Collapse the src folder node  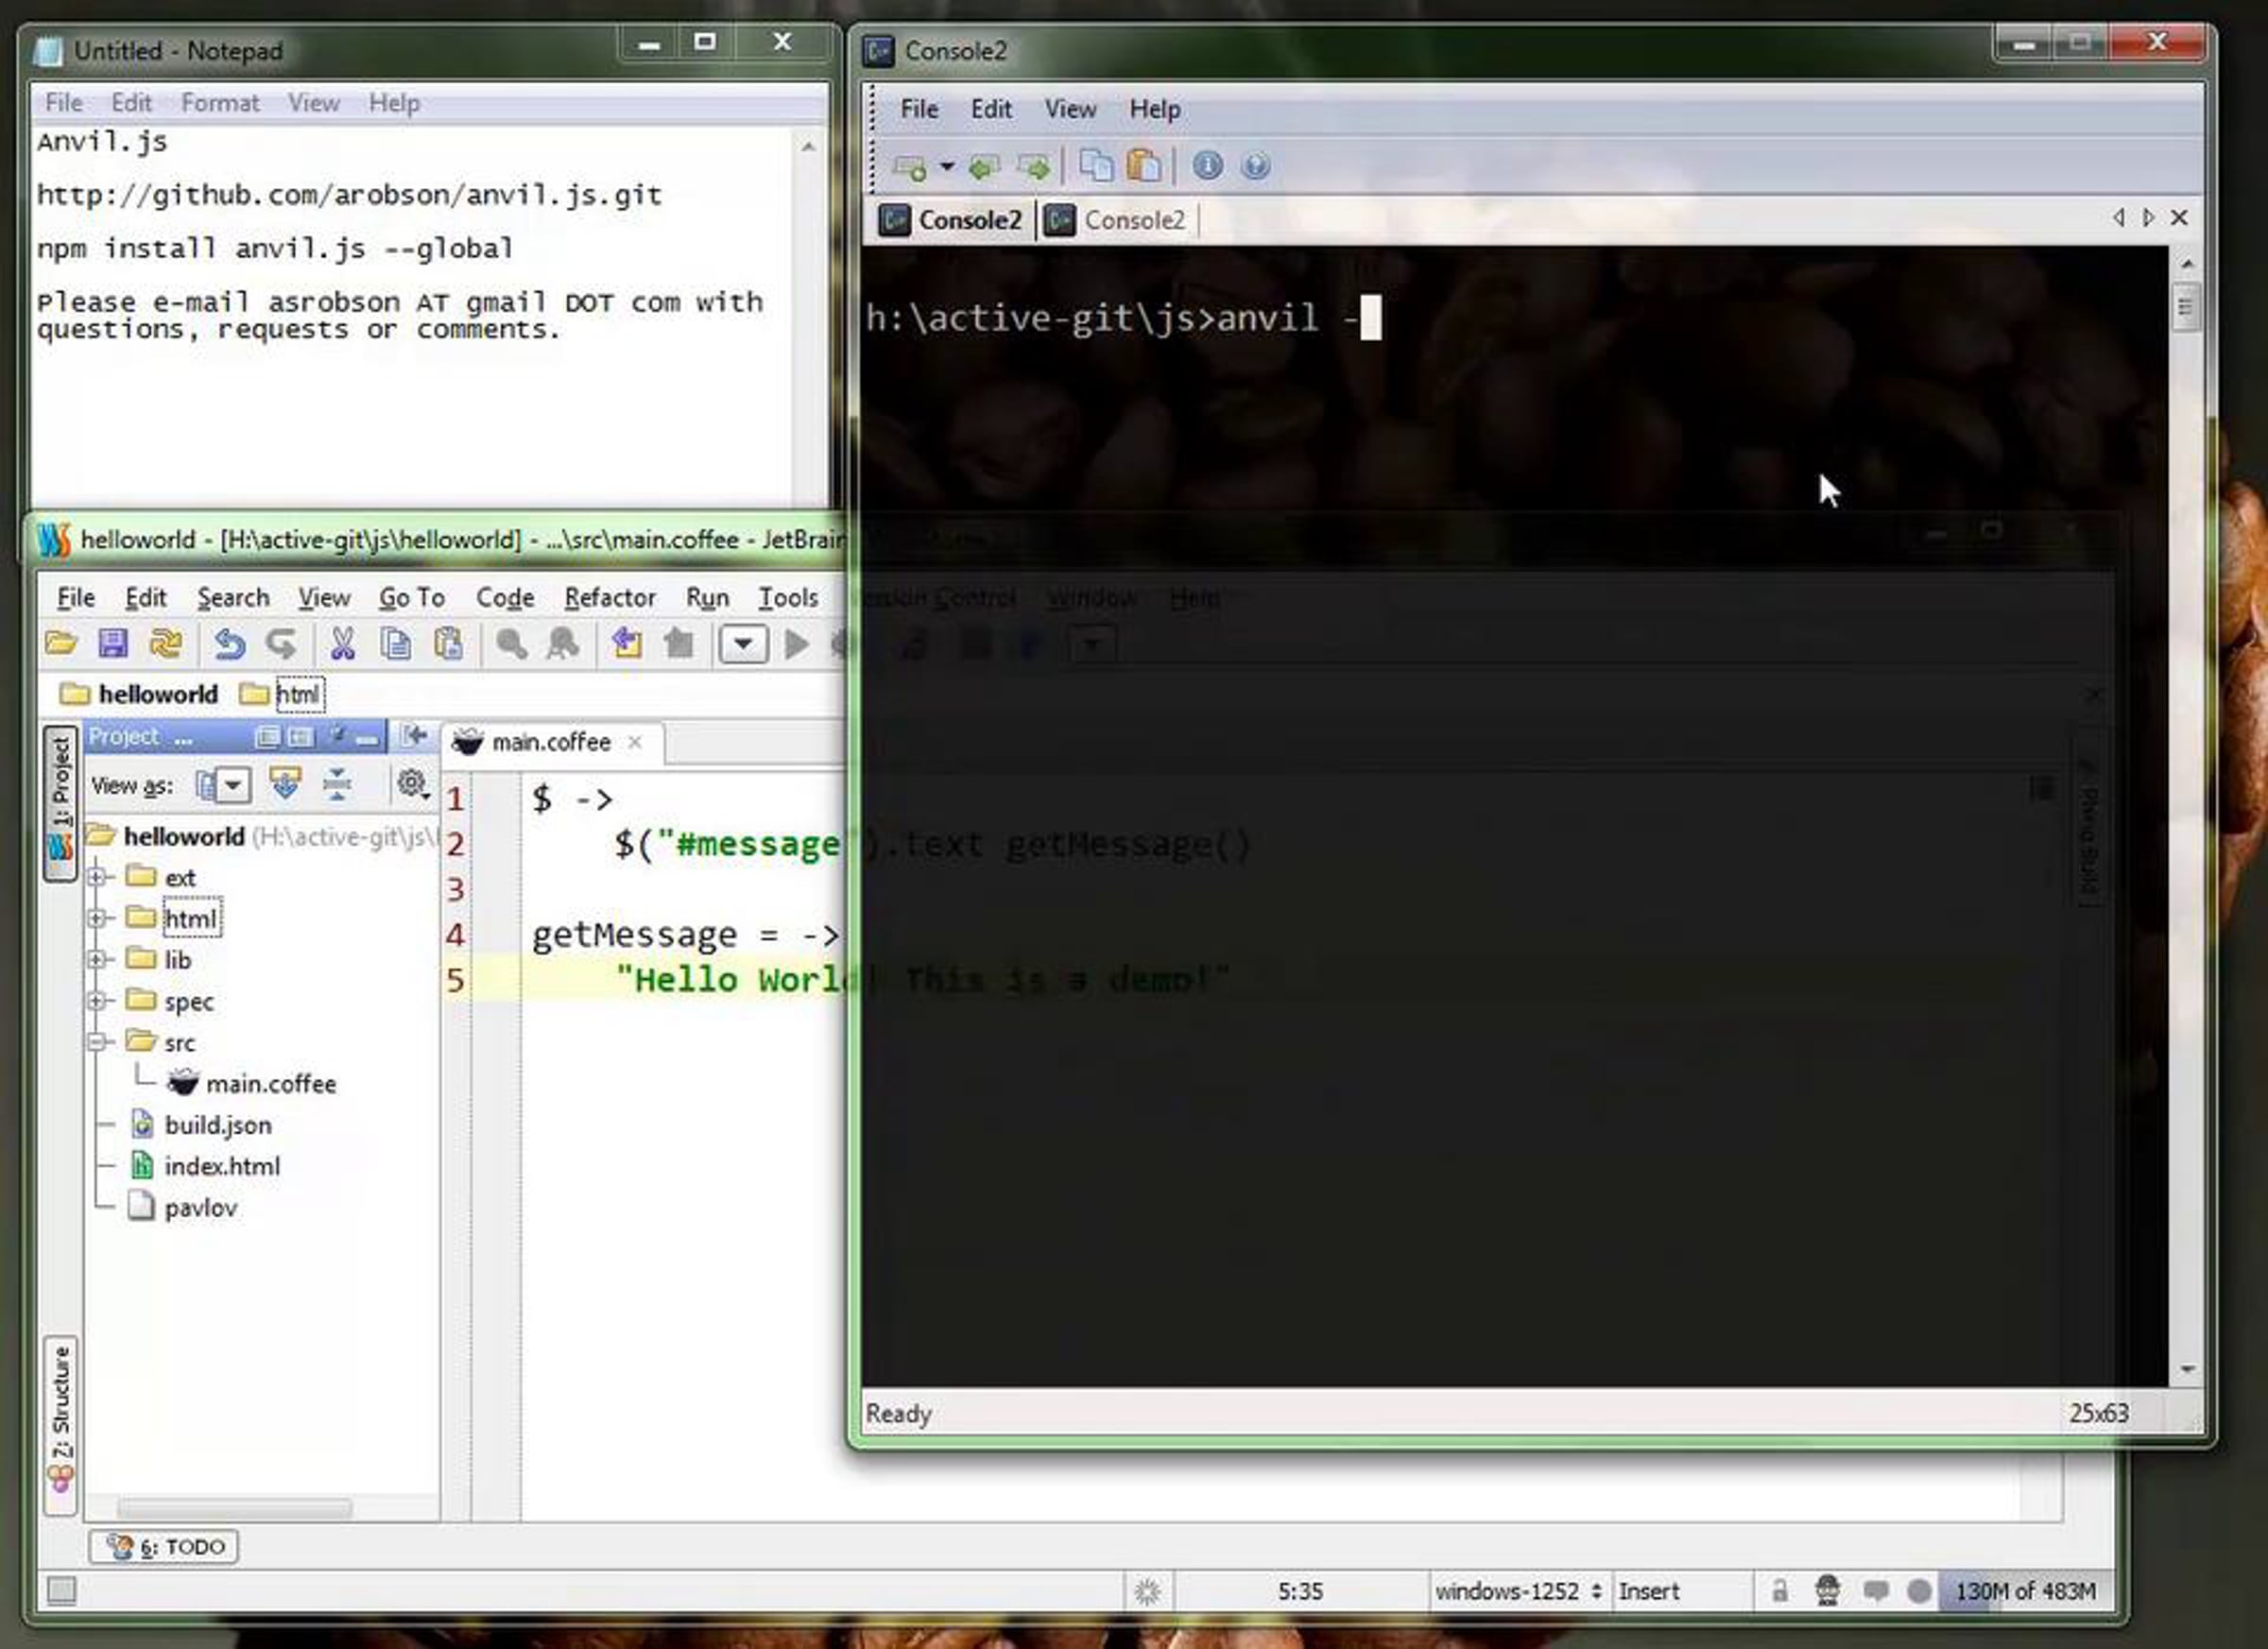97,1042
